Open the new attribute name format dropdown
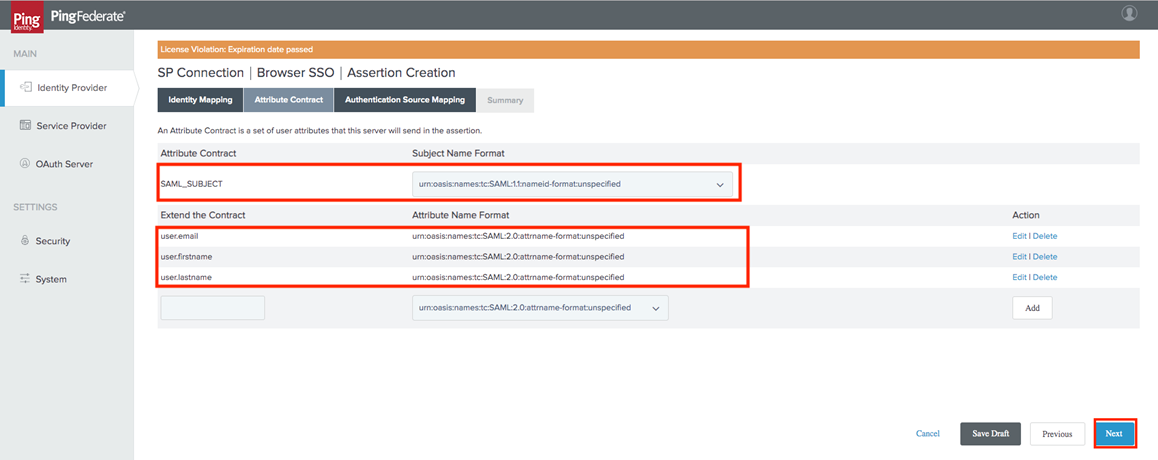This screenshot has height=460, width=1158. point(540,308)
